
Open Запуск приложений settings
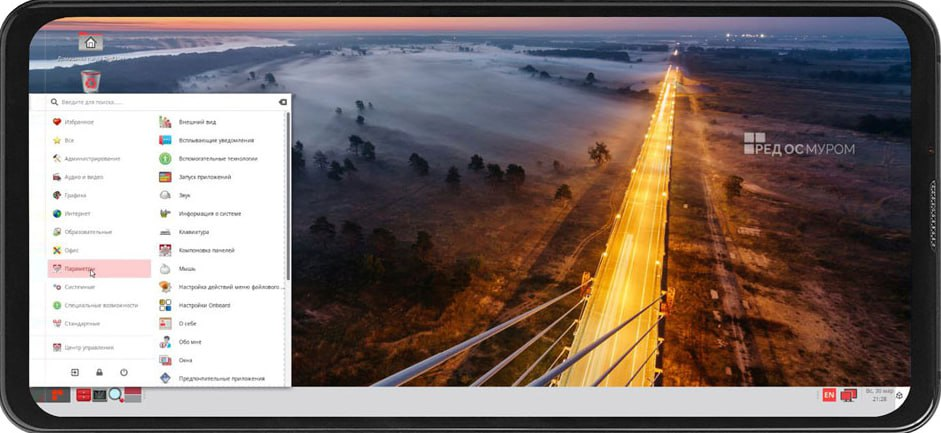pos(221,177)
